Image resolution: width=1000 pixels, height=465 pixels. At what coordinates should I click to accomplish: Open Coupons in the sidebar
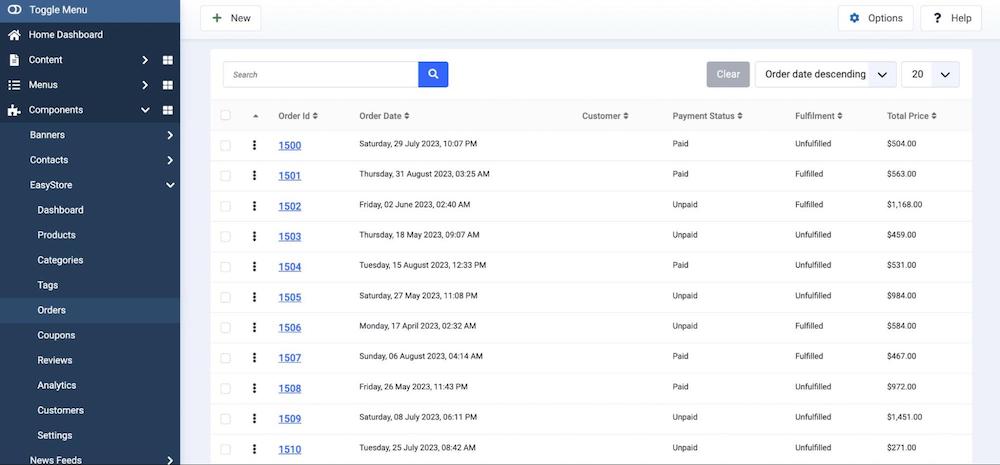tap(56, 335)
